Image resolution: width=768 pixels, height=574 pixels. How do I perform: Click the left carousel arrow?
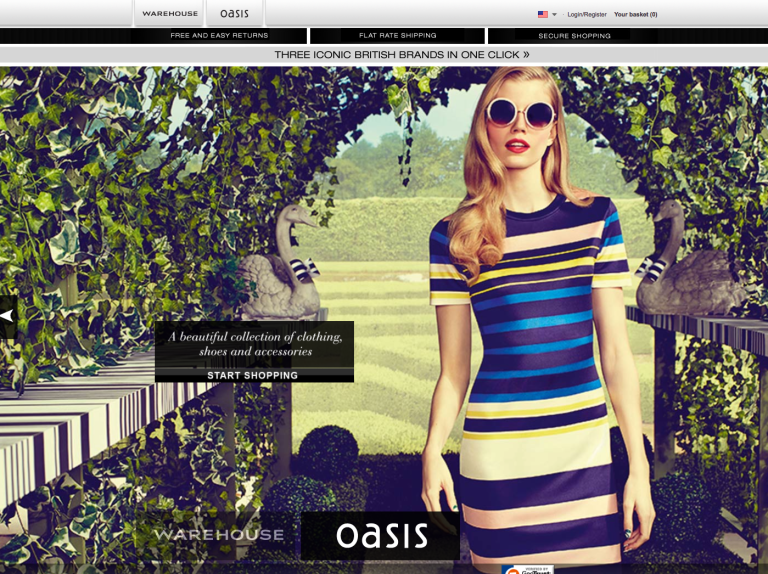(8, 315)
